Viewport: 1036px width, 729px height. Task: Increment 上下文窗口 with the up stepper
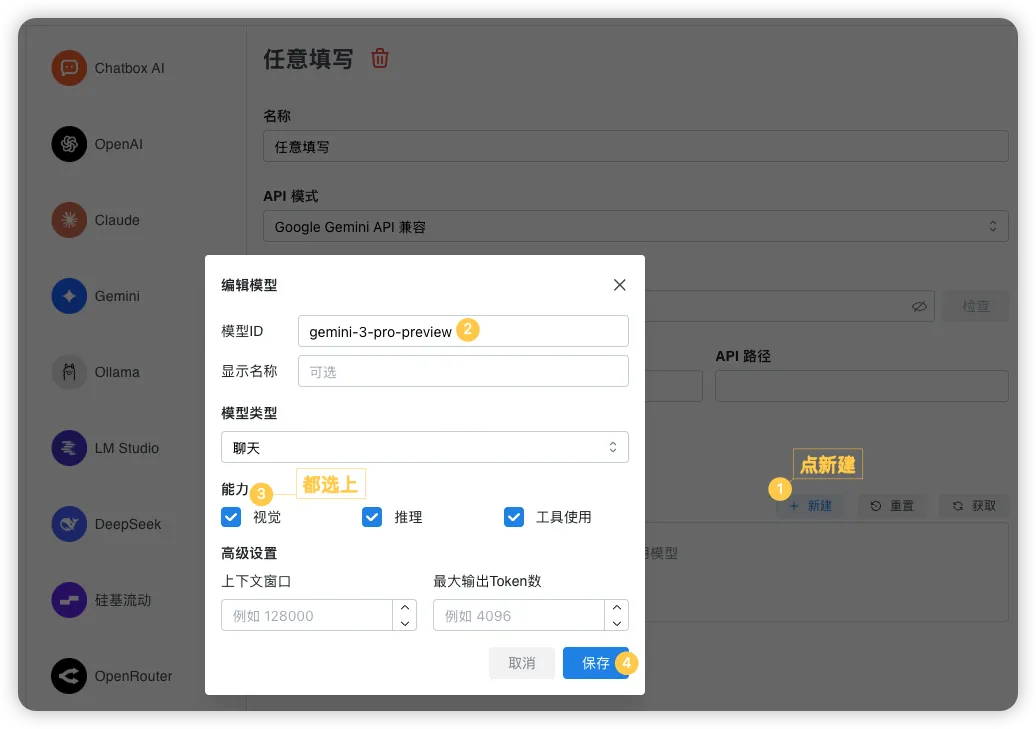pyautogui.click(x=404, y=608)
